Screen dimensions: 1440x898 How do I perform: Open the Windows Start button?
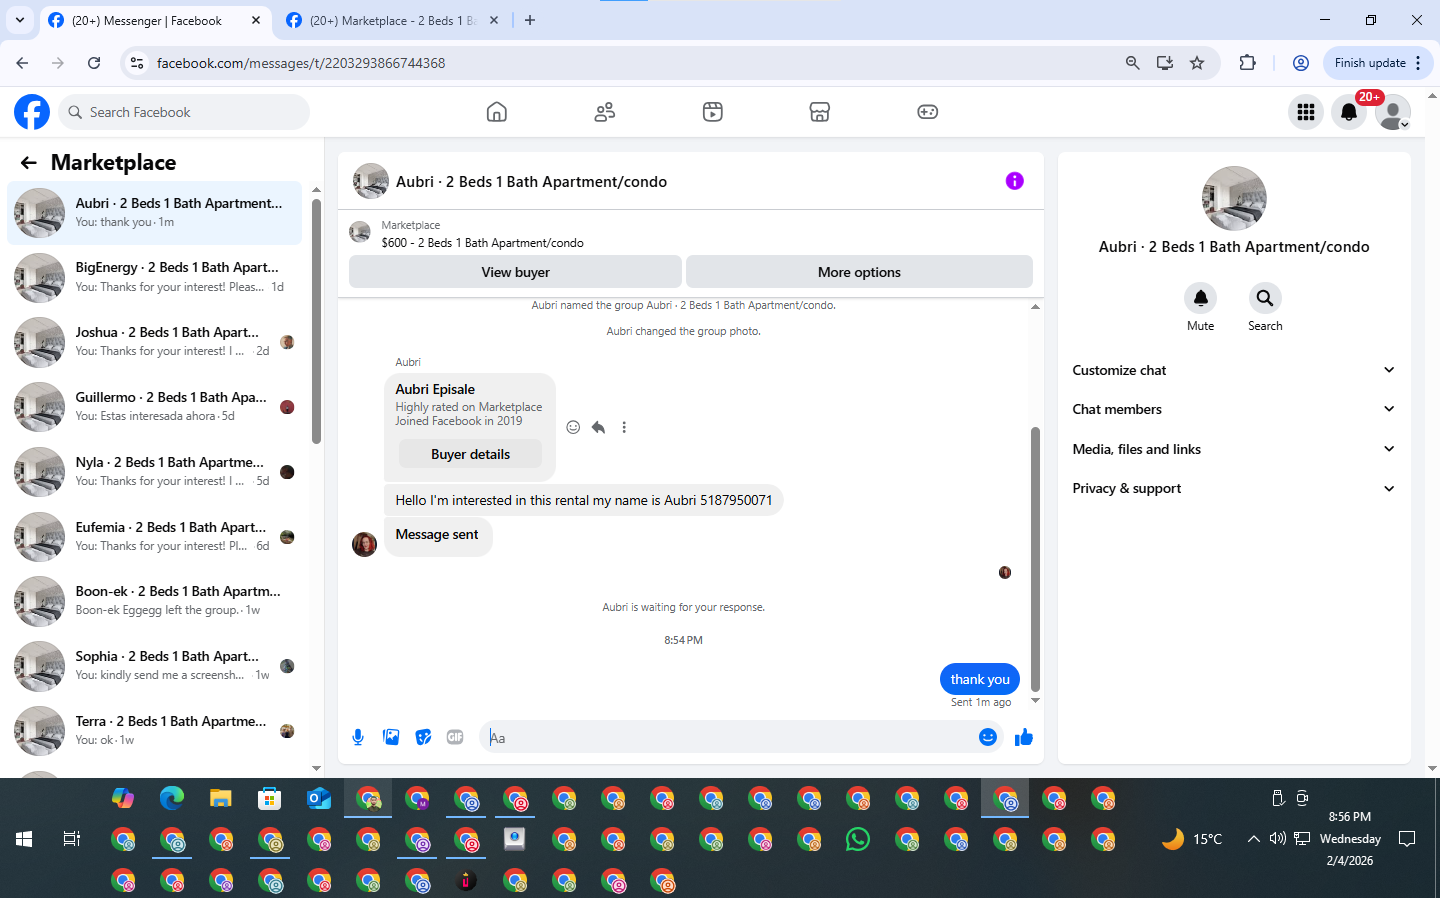click(x=24, y=839)
